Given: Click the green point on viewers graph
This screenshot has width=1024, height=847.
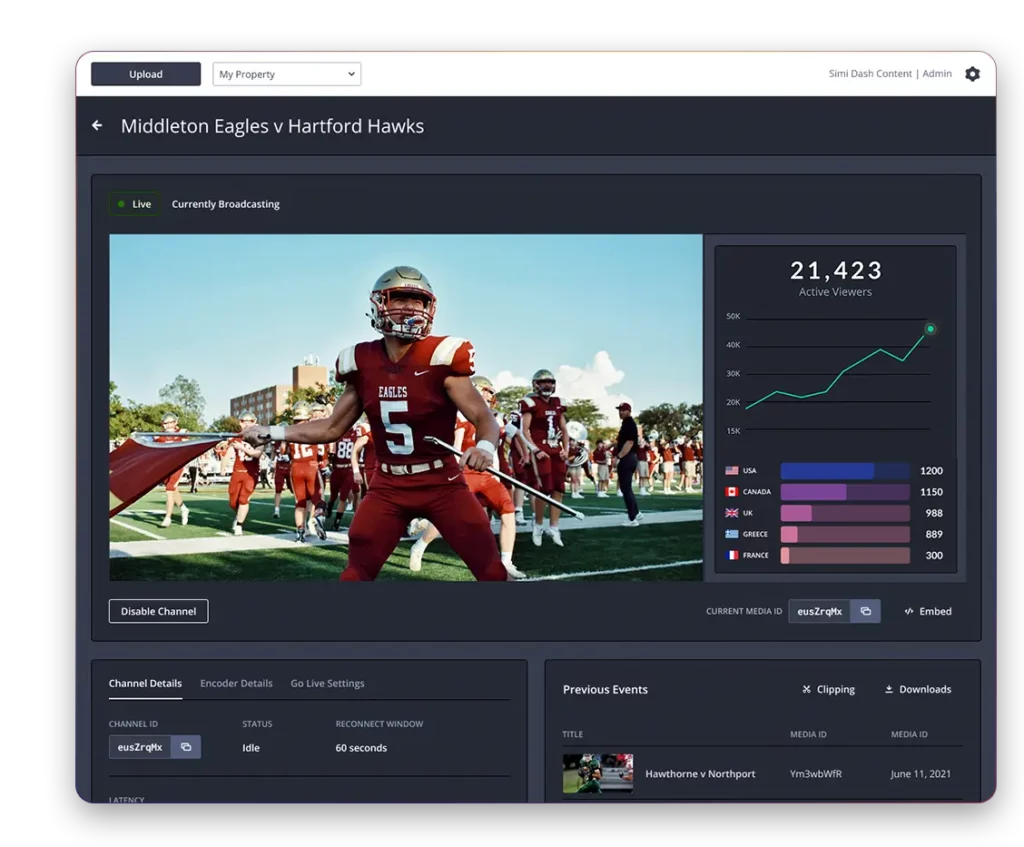Looking at the screenshot, I should pos(930,328).
